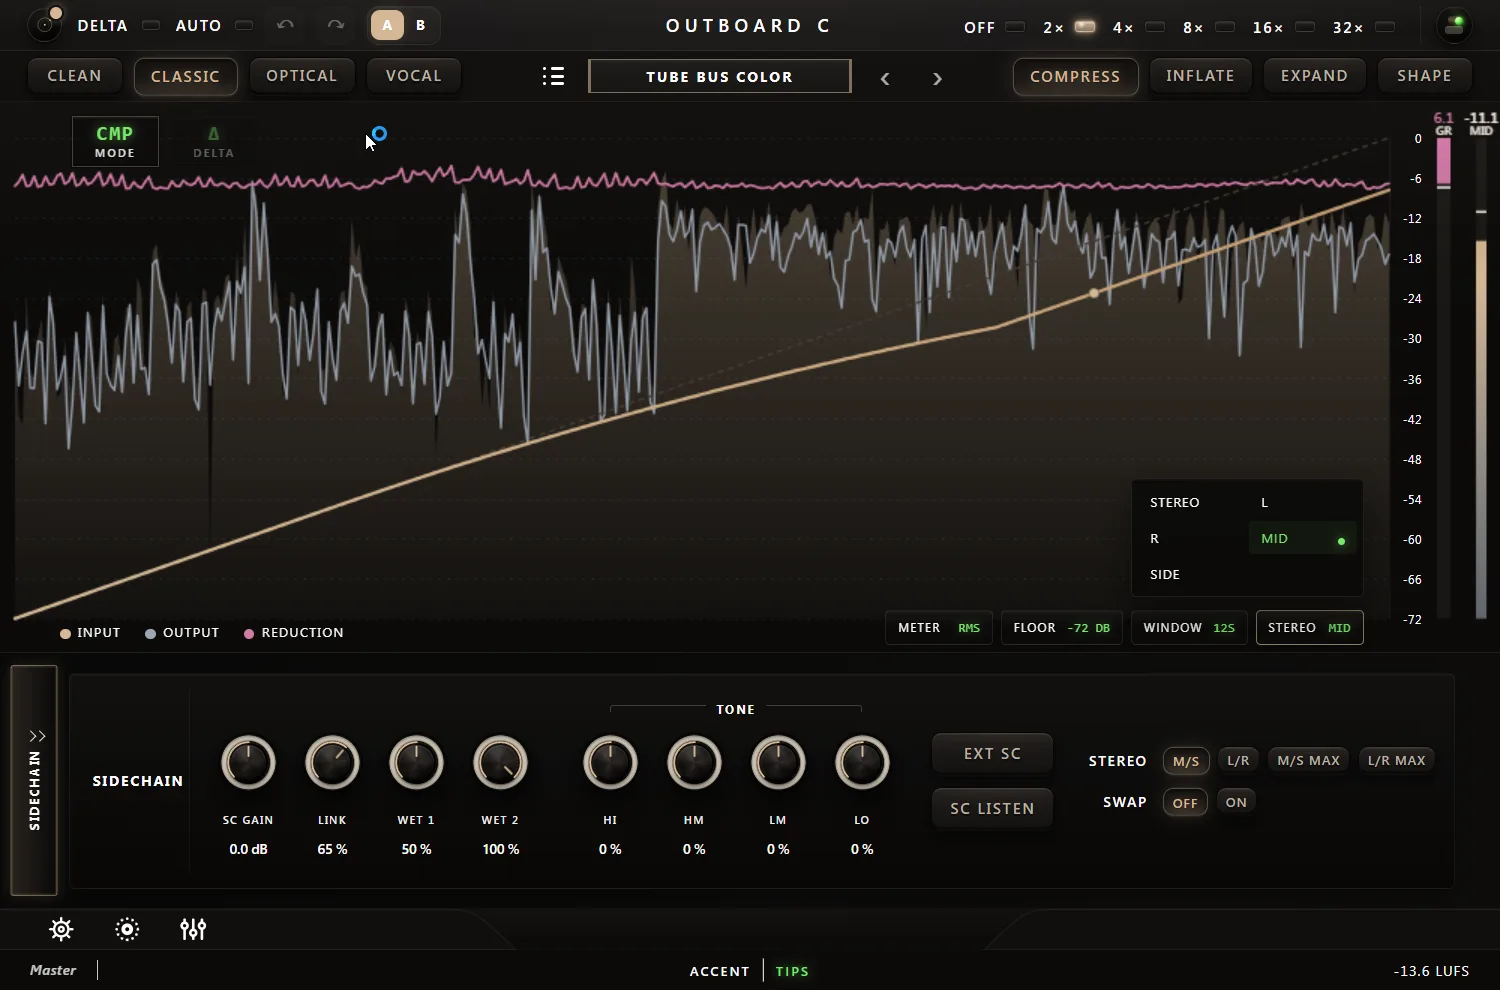The width and height of the screenshot is (1500, 990).
Task: Select the CLEAN compressor style
Action: (x=74, y=76)
